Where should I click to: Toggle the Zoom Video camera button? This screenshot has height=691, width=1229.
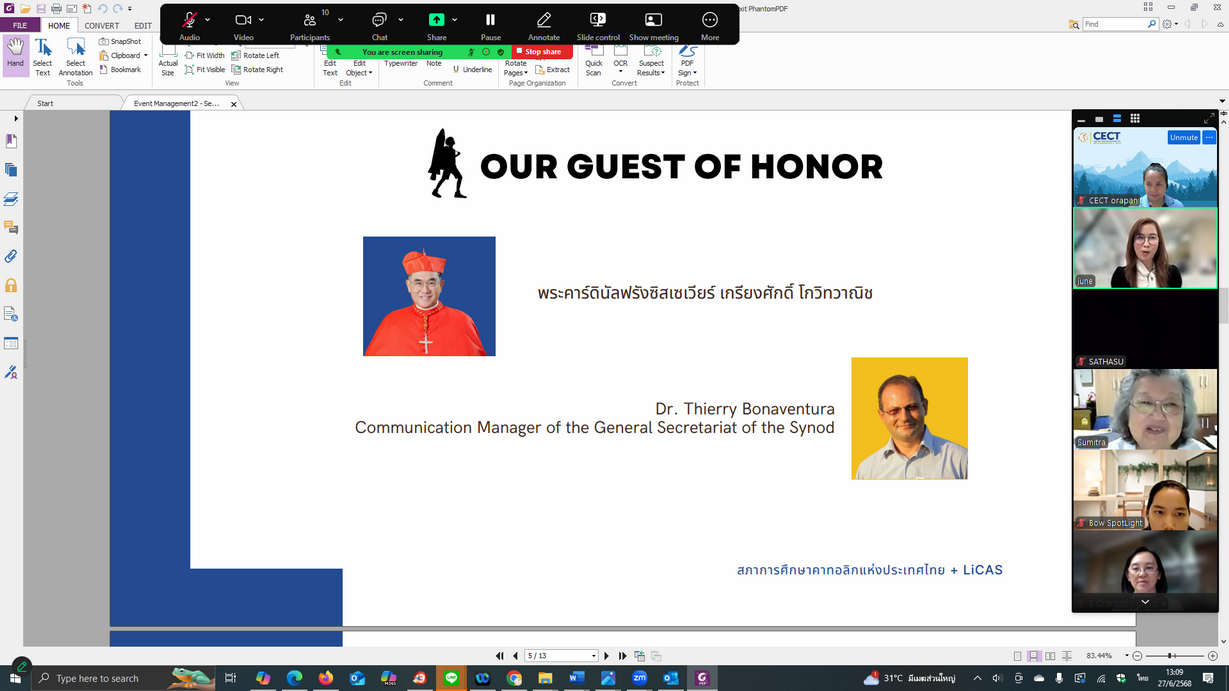tap(243, 20)
